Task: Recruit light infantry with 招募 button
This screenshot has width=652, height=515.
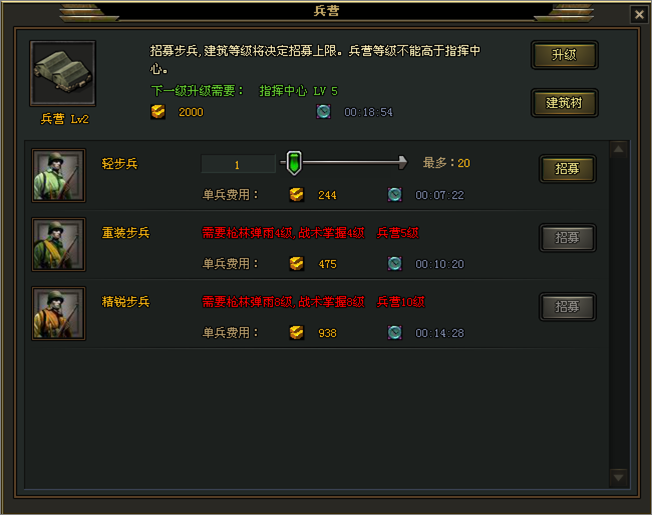Action: click(x=568, y=168)
